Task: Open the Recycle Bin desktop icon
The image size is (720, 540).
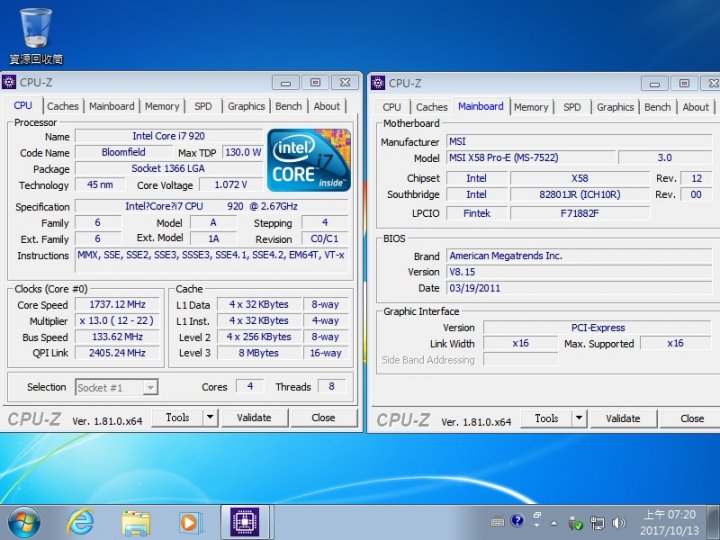Action: click(36, 35)
